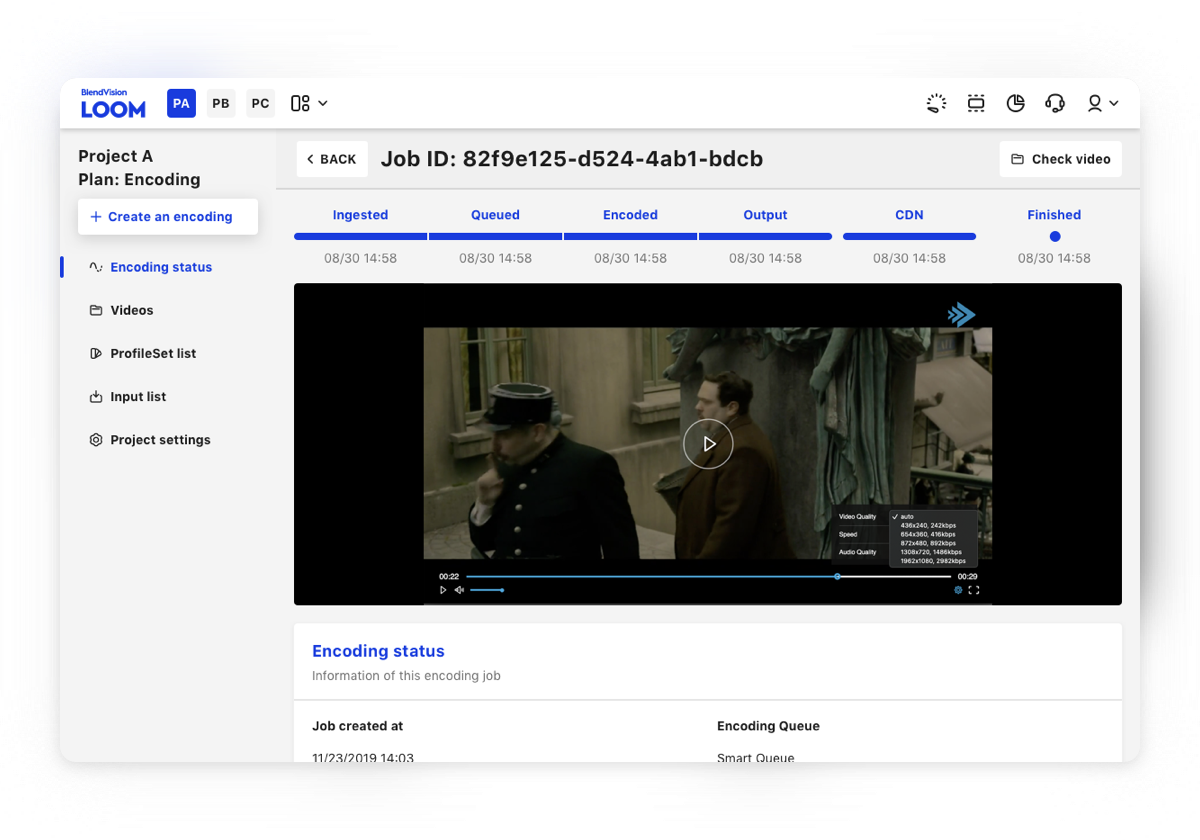1200x840 pixels.
Task: Open ProfileSet list in sidebar
Action: (x=142, y=353)
